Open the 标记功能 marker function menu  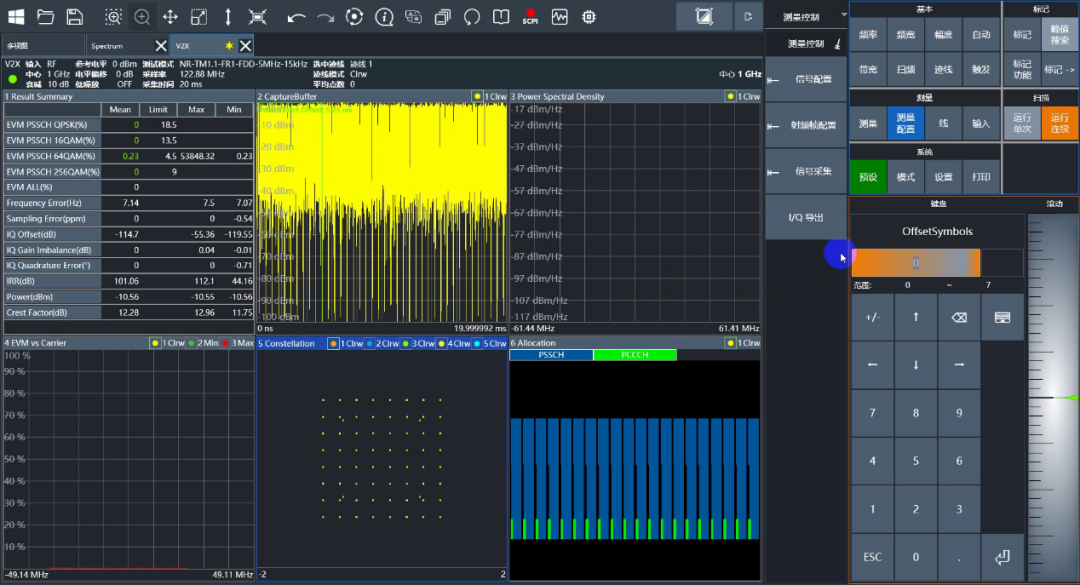[x=1022, y=70]
